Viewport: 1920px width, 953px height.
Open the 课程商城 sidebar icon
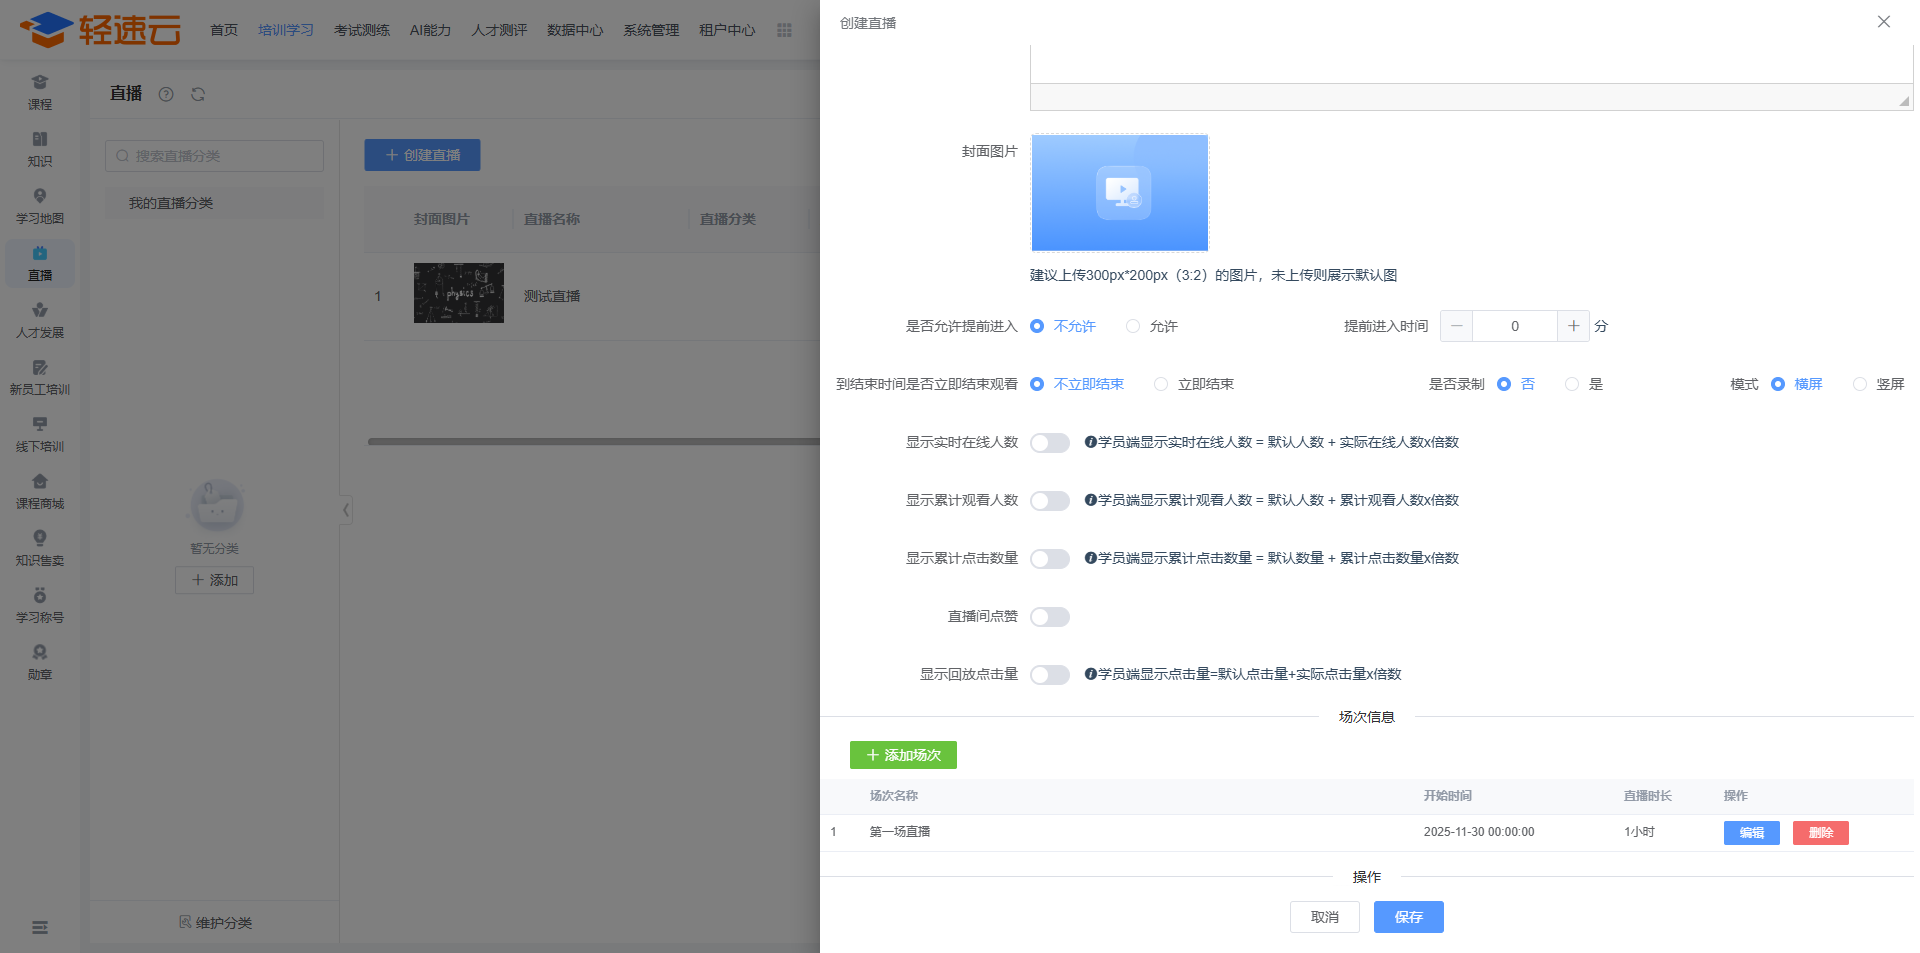pos(40,491)
